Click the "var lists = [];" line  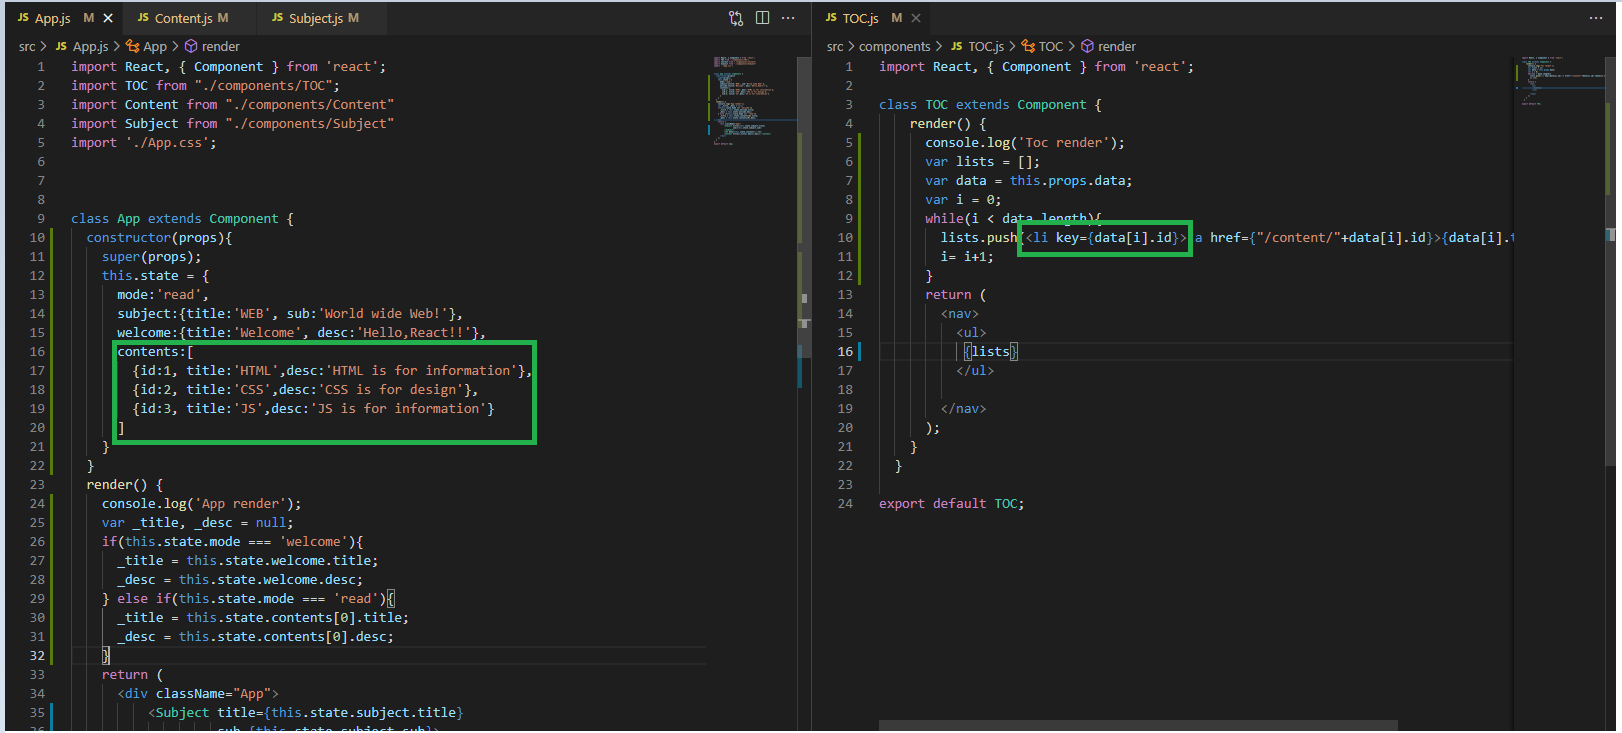[x=982, y=162]
